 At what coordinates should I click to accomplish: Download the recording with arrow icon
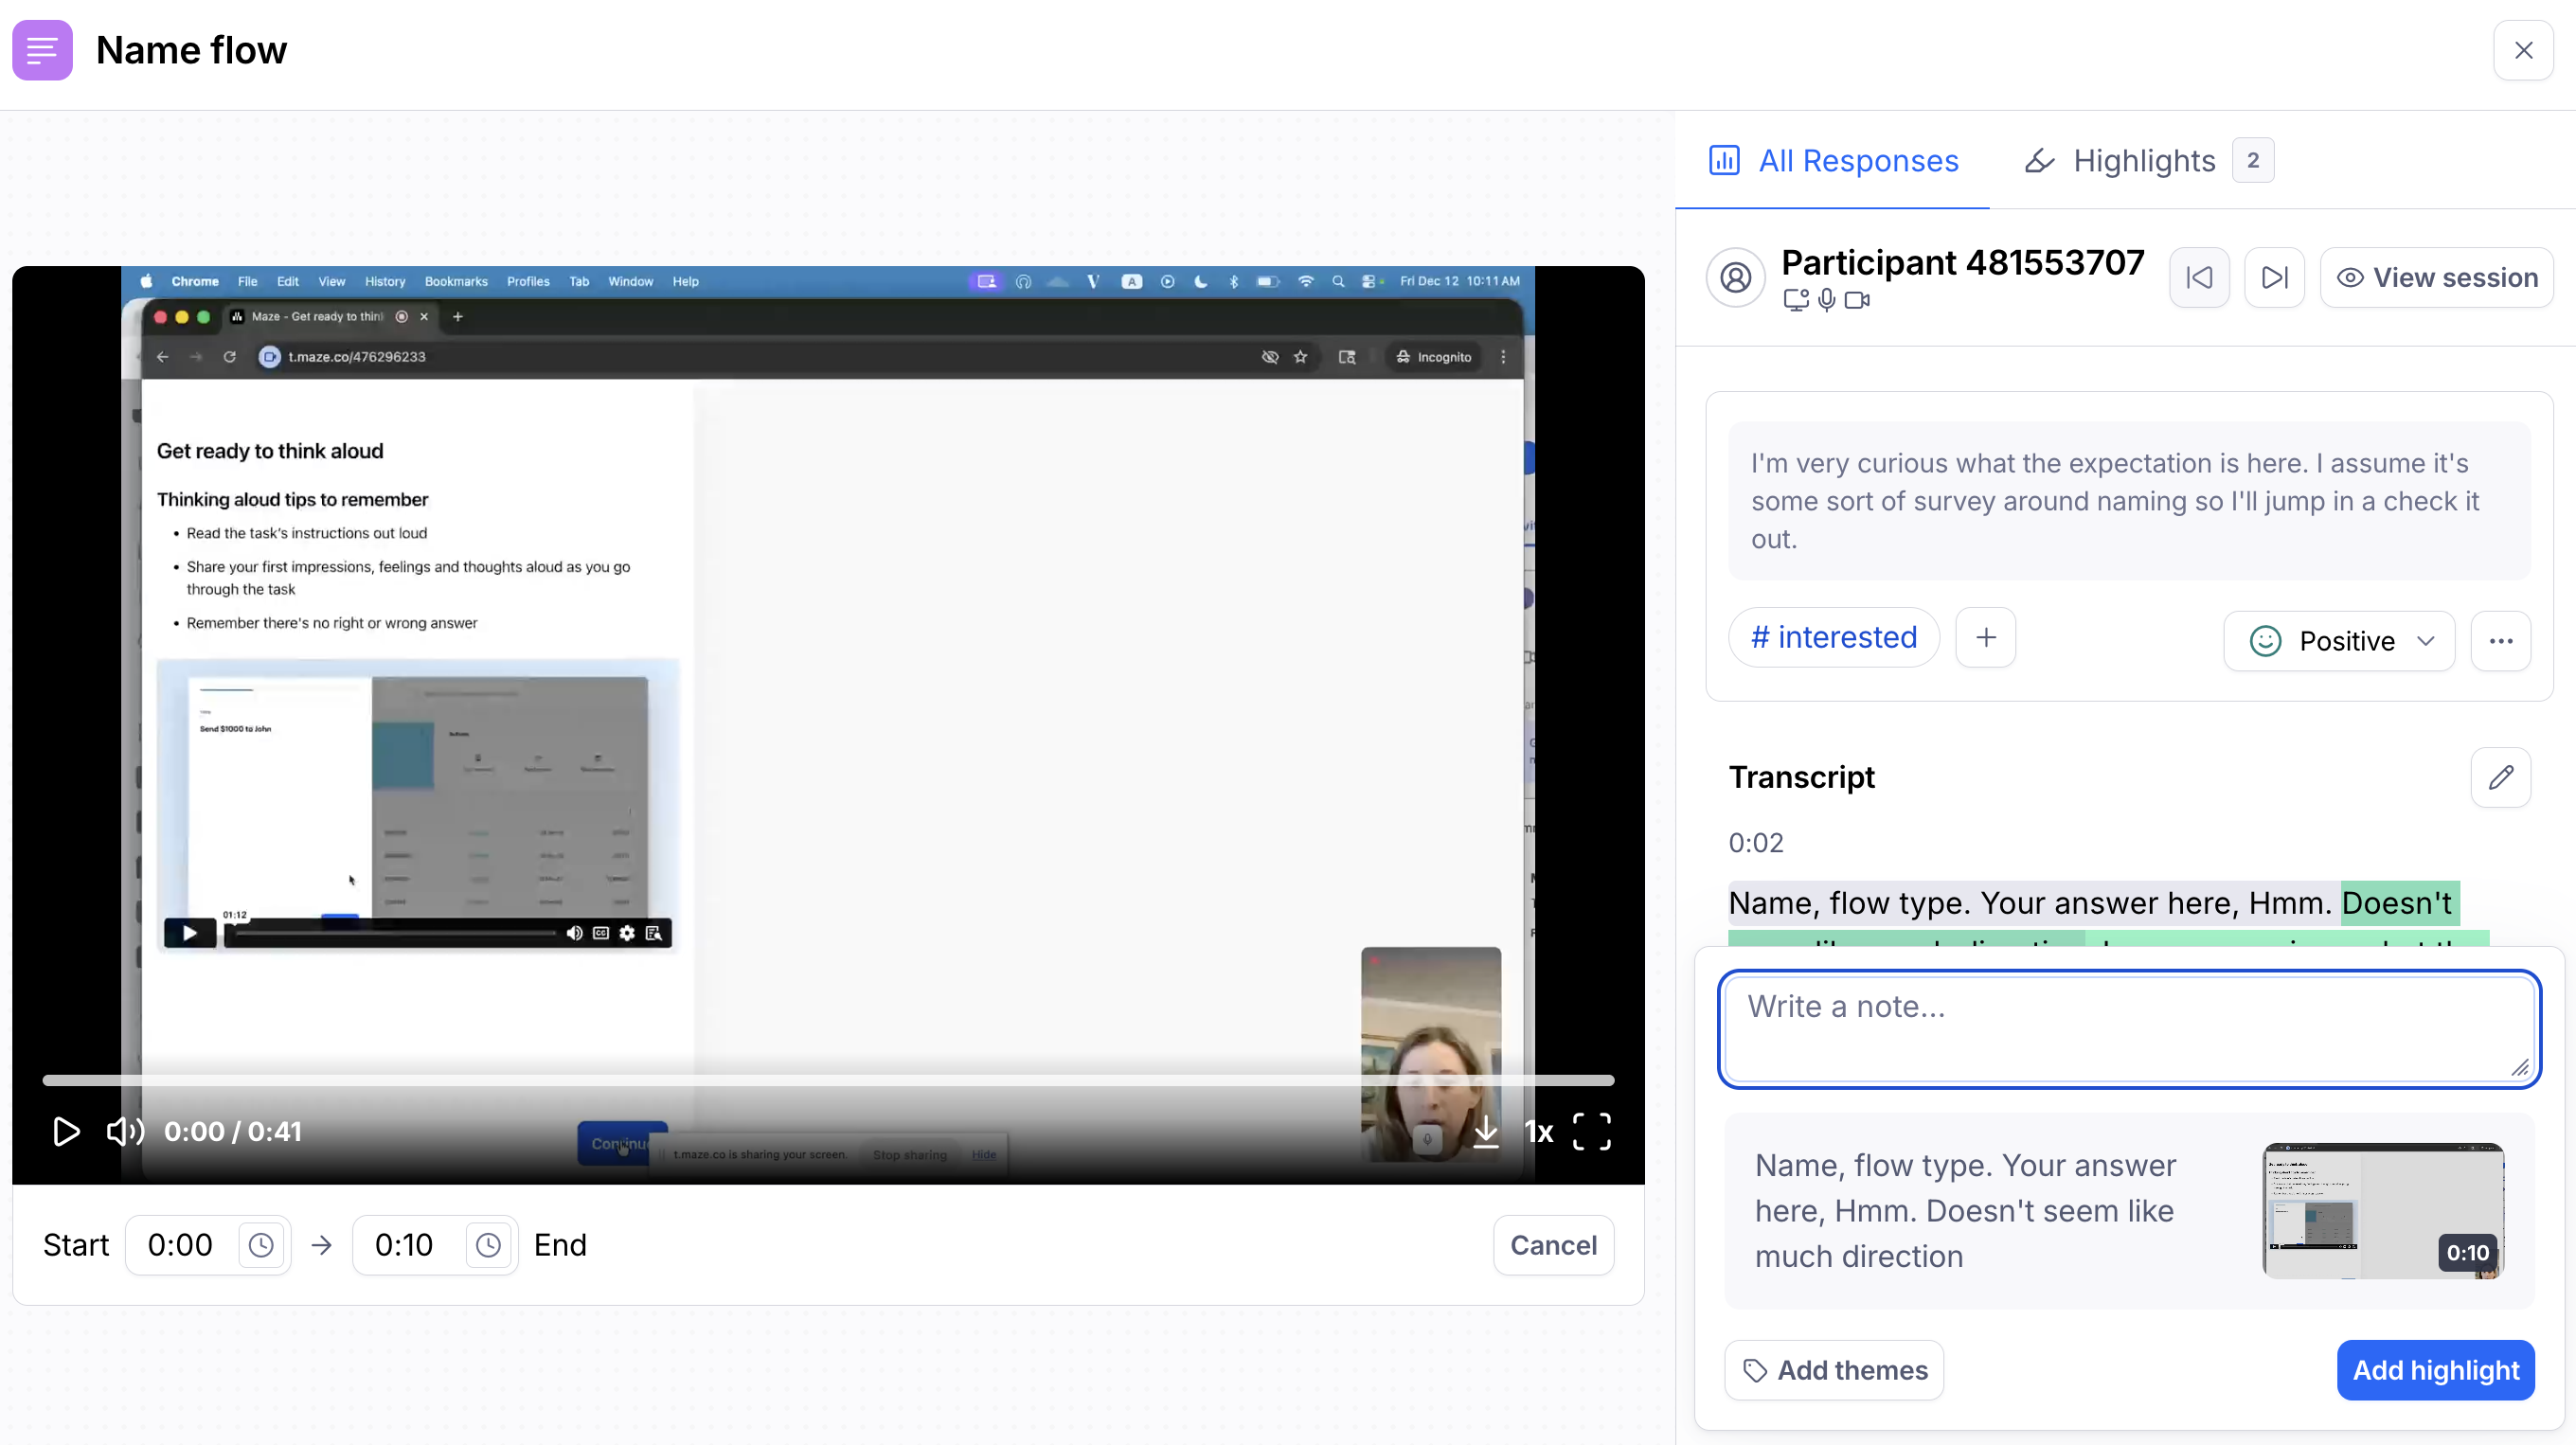point(1486,1131)
